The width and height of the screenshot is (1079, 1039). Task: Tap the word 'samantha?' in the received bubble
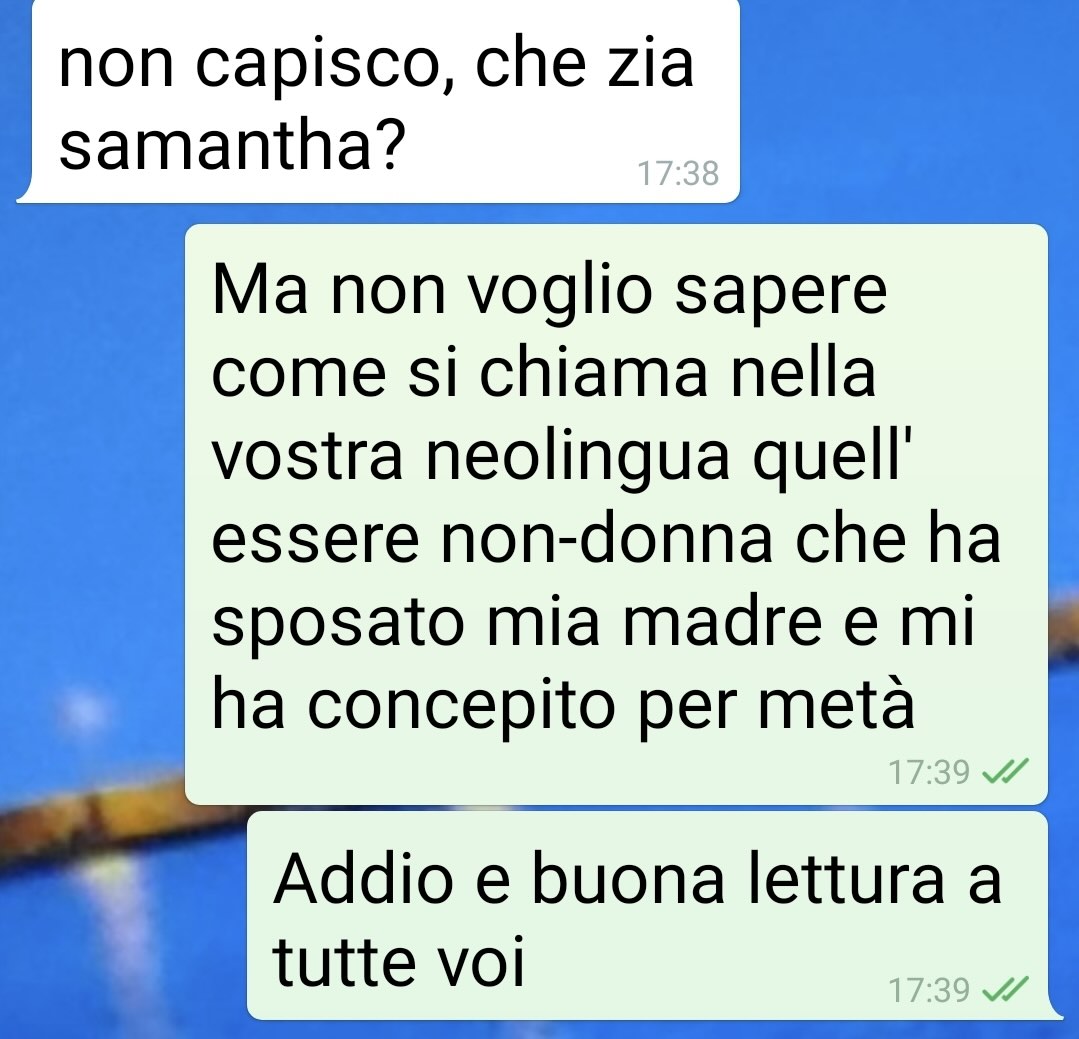tap(231, 145)
